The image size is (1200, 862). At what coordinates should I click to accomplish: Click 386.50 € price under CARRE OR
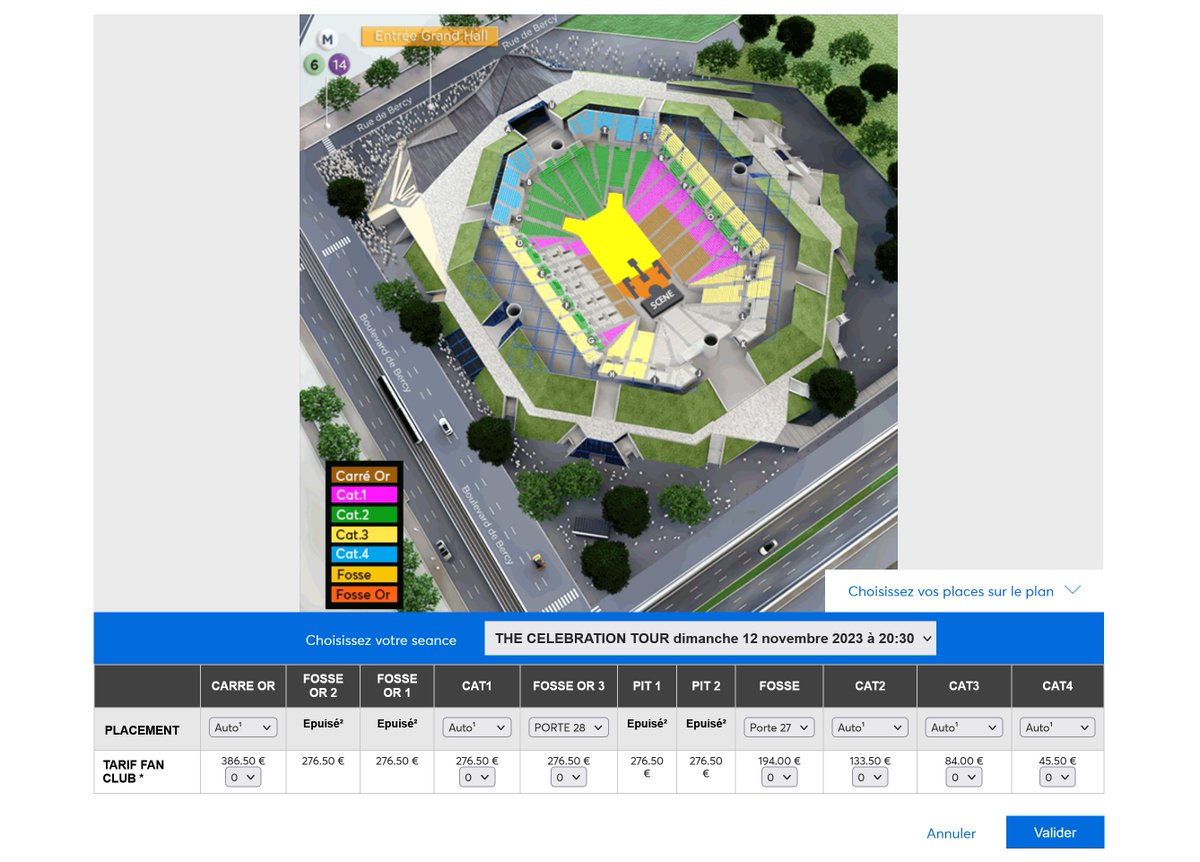243,761
